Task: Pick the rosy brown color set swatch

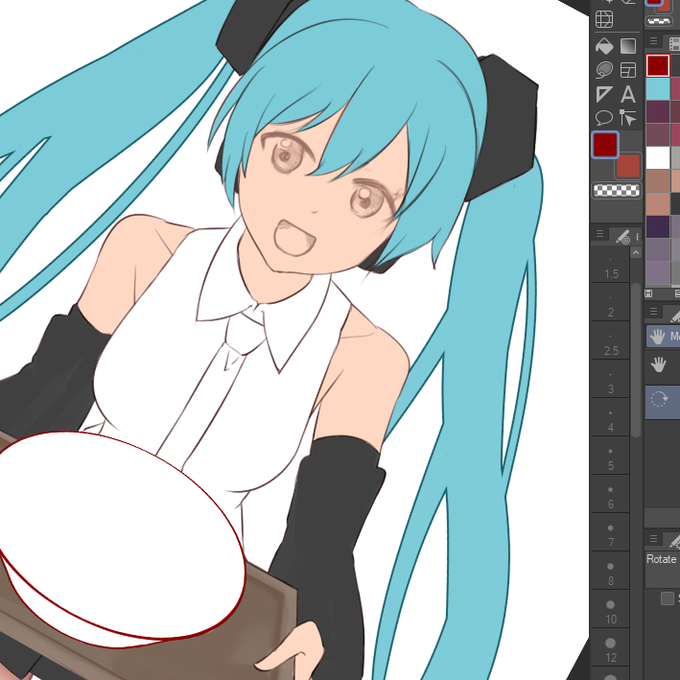Action: pos(658,180)
